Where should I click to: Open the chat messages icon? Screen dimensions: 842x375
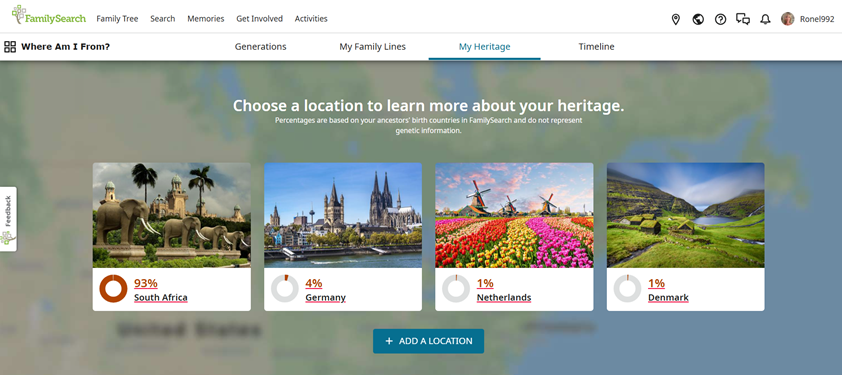point(743,19)
